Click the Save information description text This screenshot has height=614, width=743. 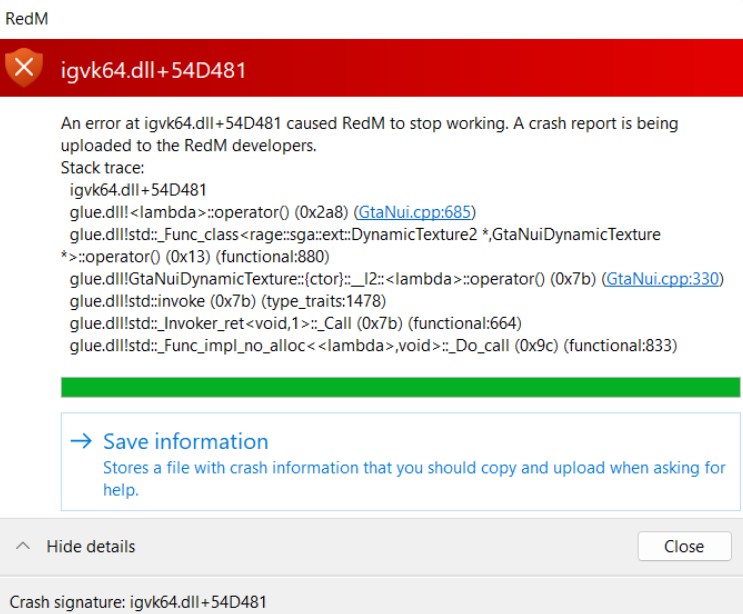[x=414, y=478]
